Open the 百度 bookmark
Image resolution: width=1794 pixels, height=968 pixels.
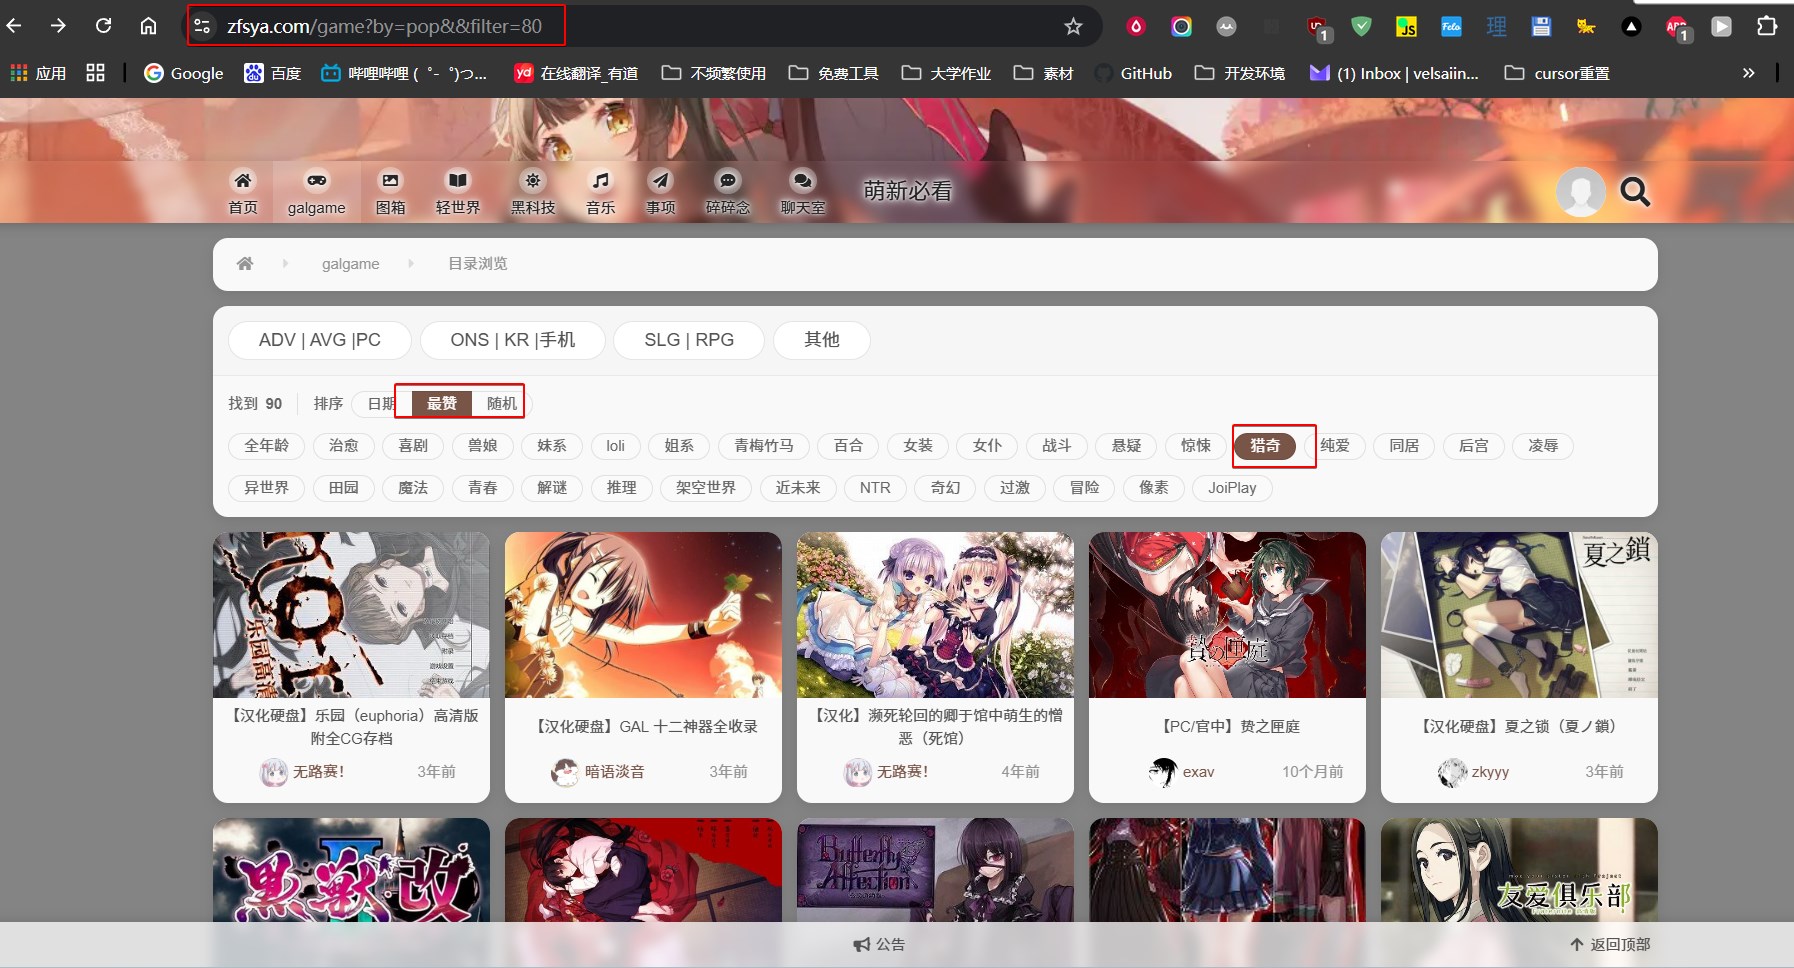pos(273,73)
